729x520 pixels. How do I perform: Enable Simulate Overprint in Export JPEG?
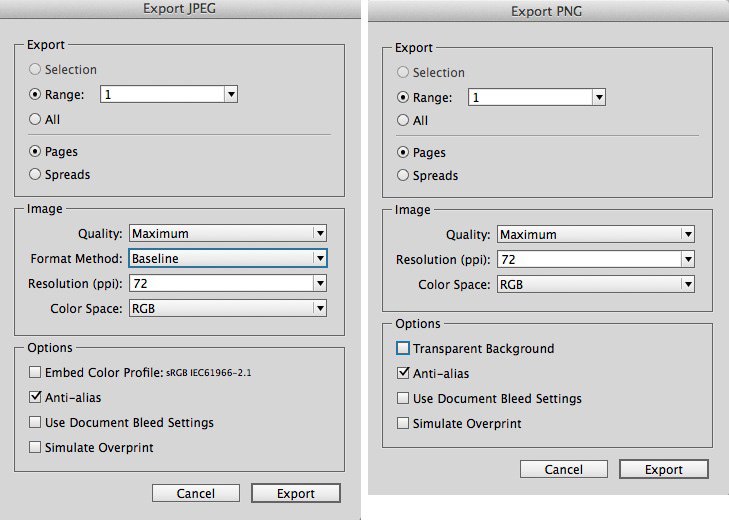(x=35, y=447)
